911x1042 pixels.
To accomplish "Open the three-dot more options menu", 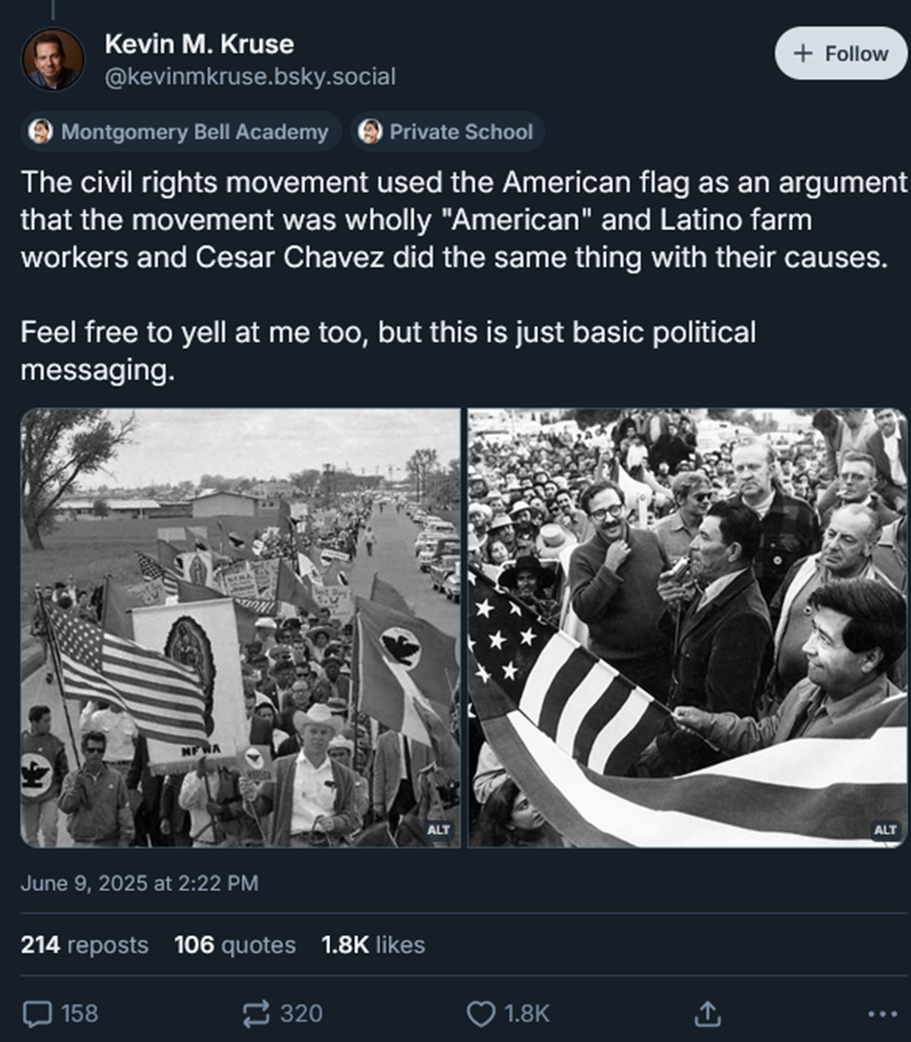I will (x=883, y=1013).
